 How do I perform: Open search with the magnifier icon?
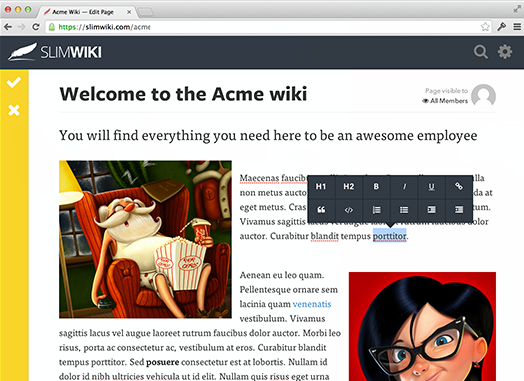[x=481, y=52]
